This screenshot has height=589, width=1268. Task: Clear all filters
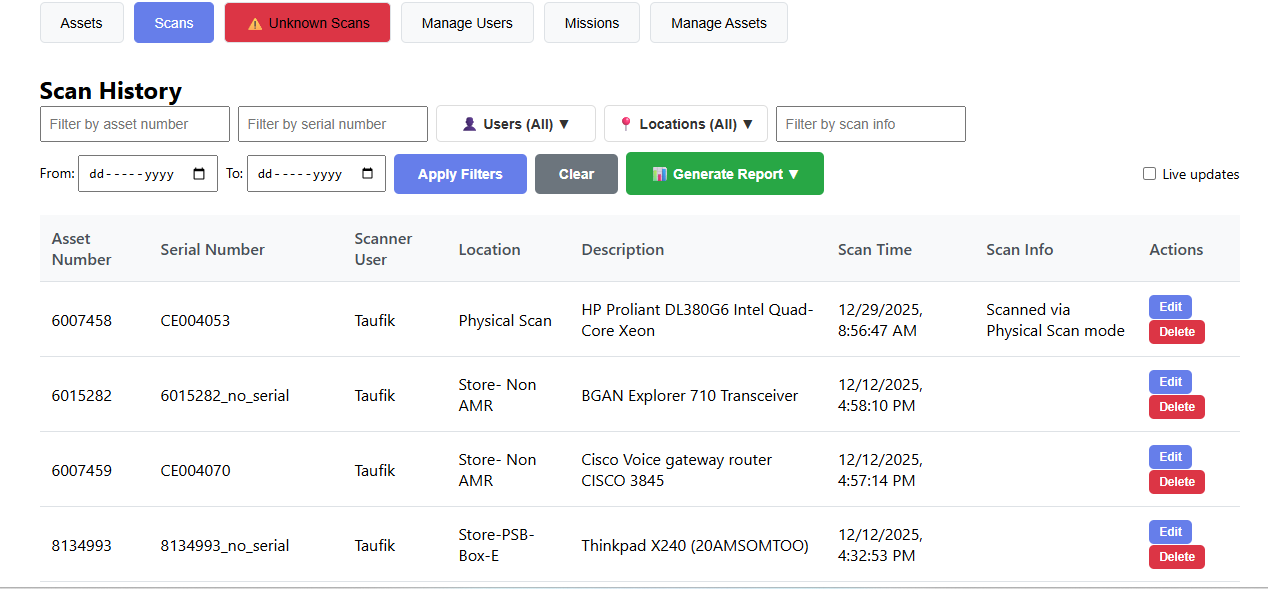[x=576, y=174]
